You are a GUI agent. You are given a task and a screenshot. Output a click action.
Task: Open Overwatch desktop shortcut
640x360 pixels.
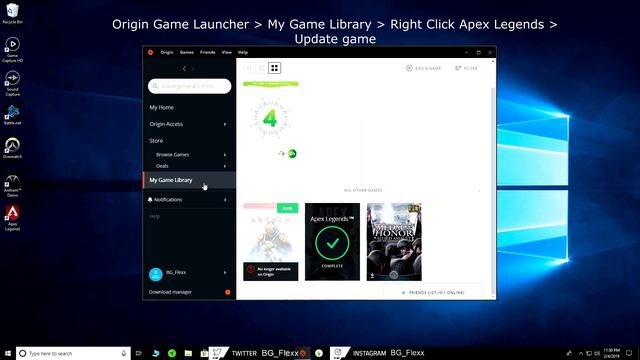(12, 148)
